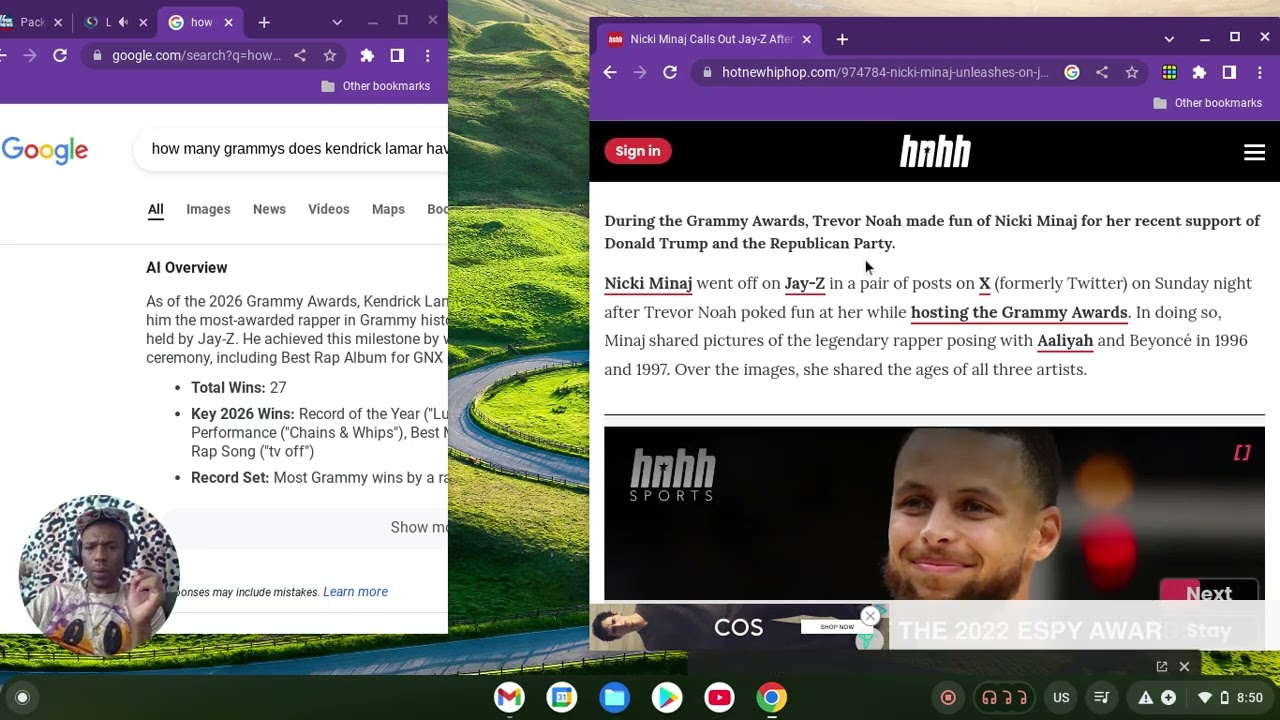Open the media controls playlist icon

pyautogui.click(x=1101, y=697)
